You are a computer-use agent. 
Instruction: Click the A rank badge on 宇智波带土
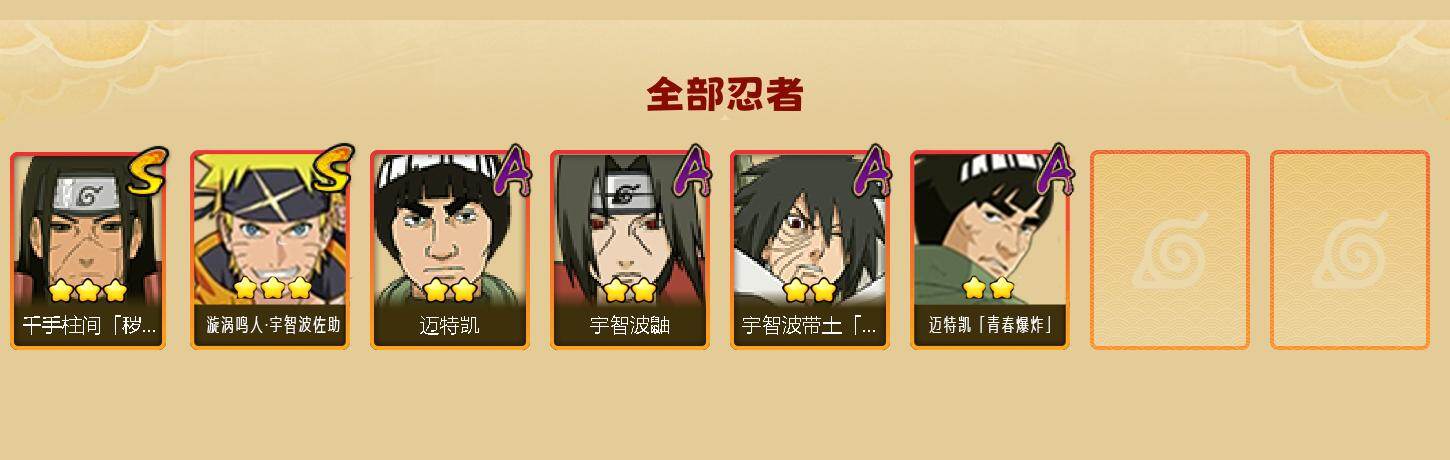tap(872, 171)
